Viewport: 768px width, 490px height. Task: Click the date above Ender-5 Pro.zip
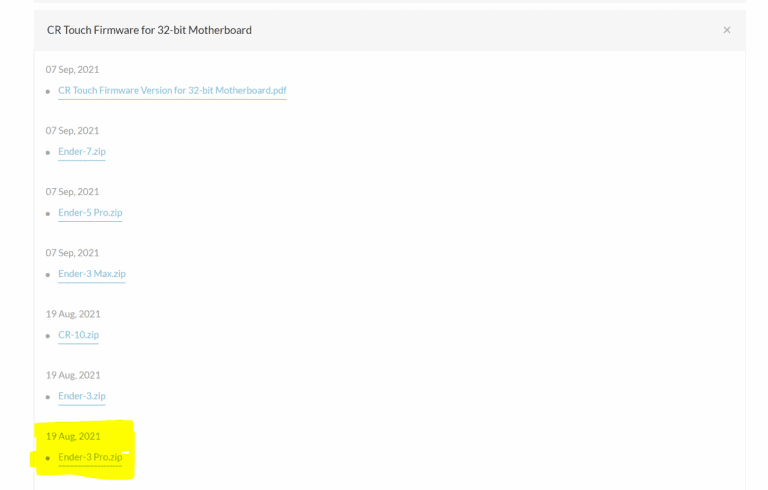(x=72, y=192)
